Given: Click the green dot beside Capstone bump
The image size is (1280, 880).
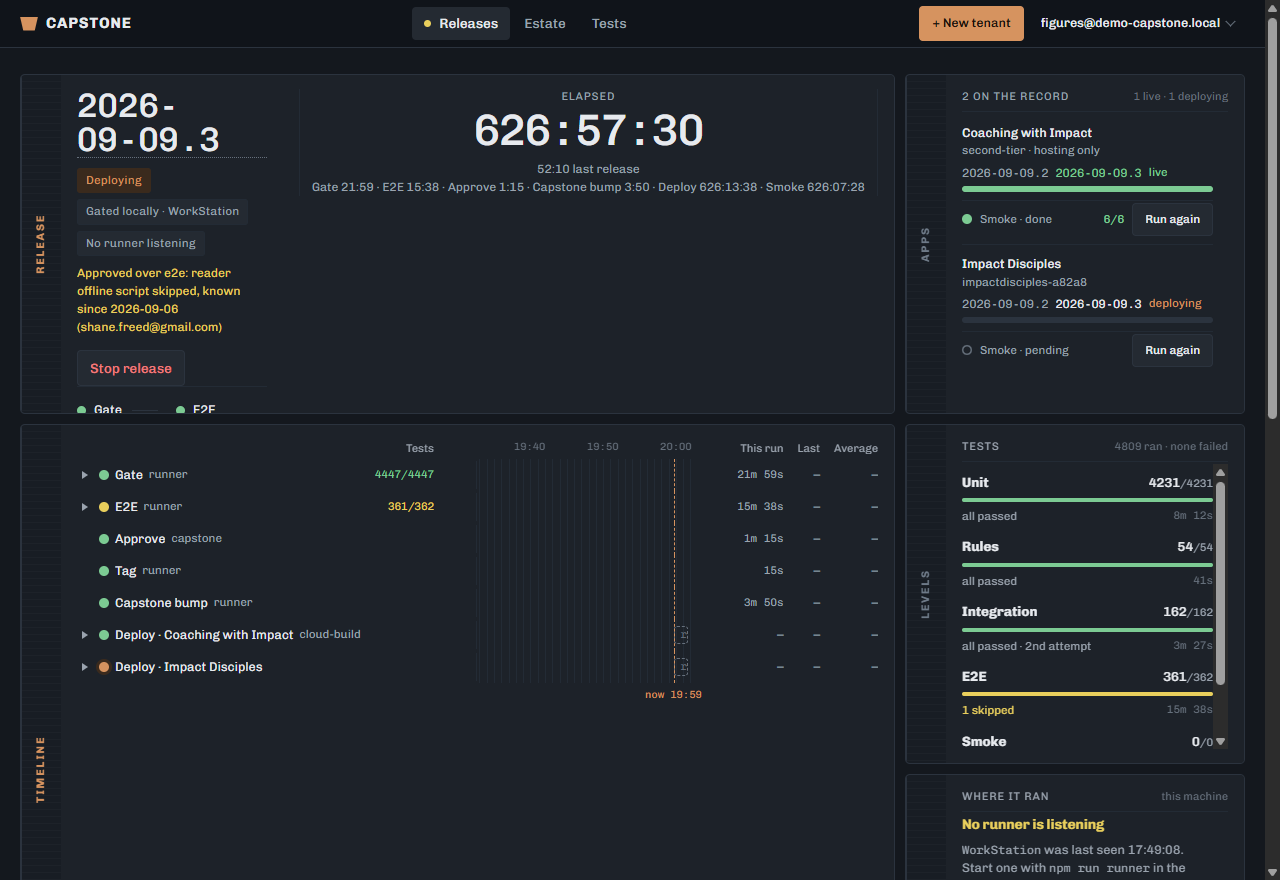Looking at the screenshot, I should 104,603.
